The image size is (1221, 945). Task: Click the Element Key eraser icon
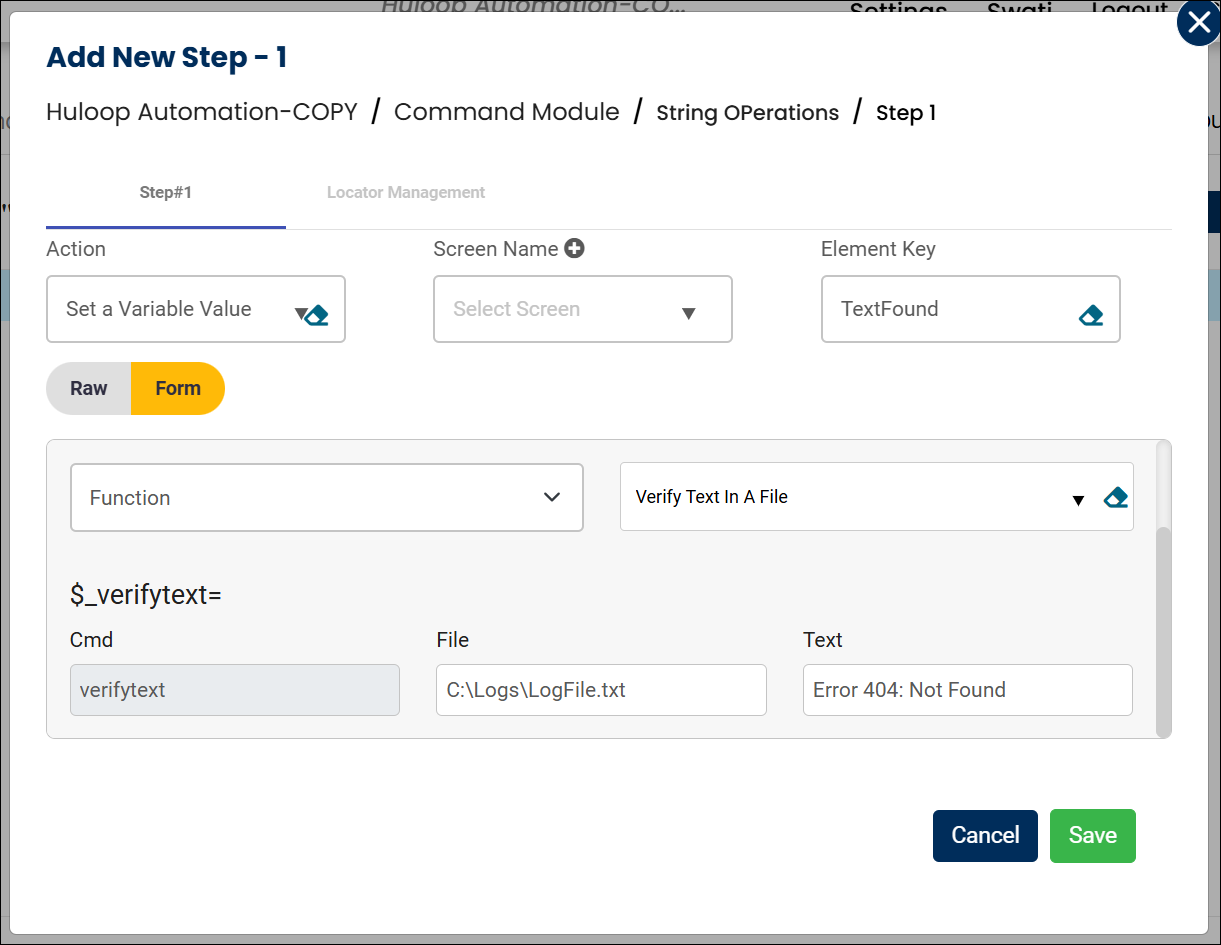pos(1091,316)
